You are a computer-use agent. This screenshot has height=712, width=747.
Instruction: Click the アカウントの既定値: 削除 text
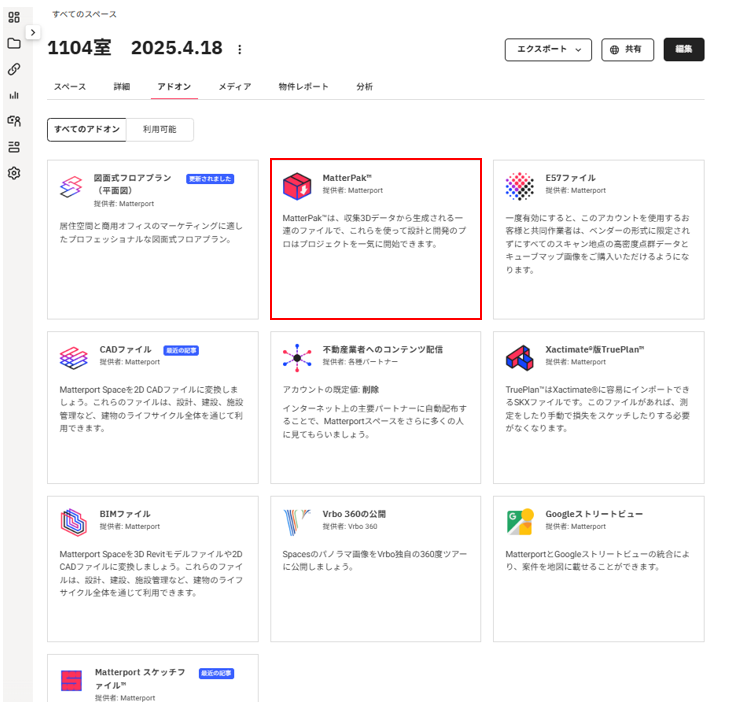(x=331, y=390)
